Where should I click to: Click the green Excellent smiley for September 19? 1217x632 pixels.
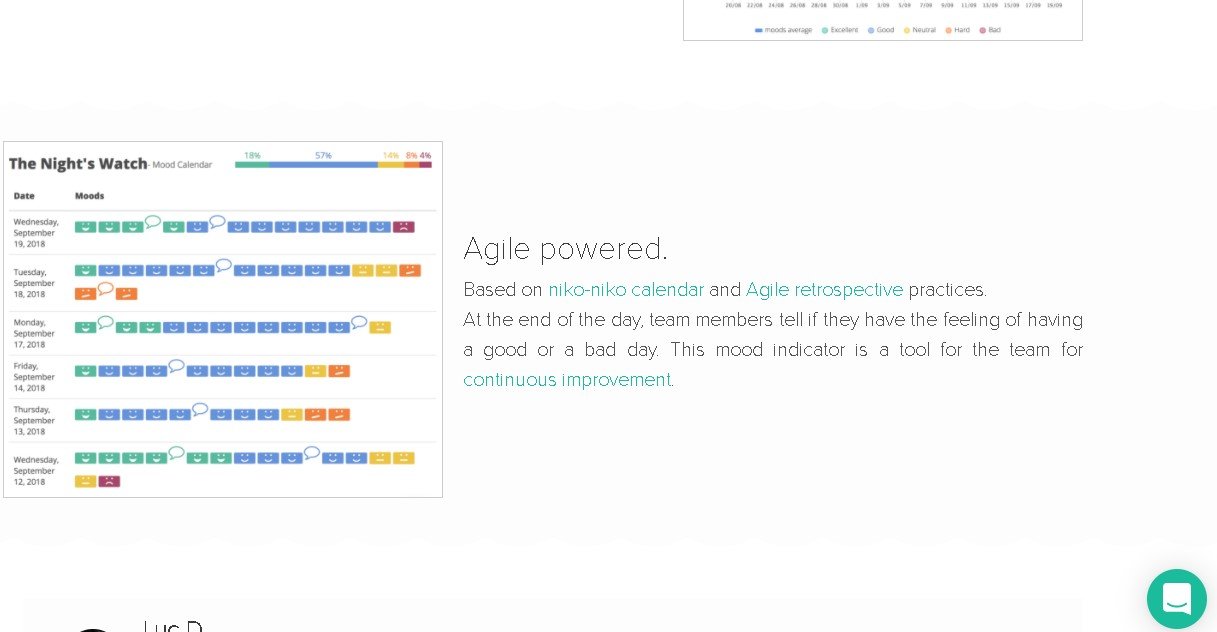coord(86,227)
